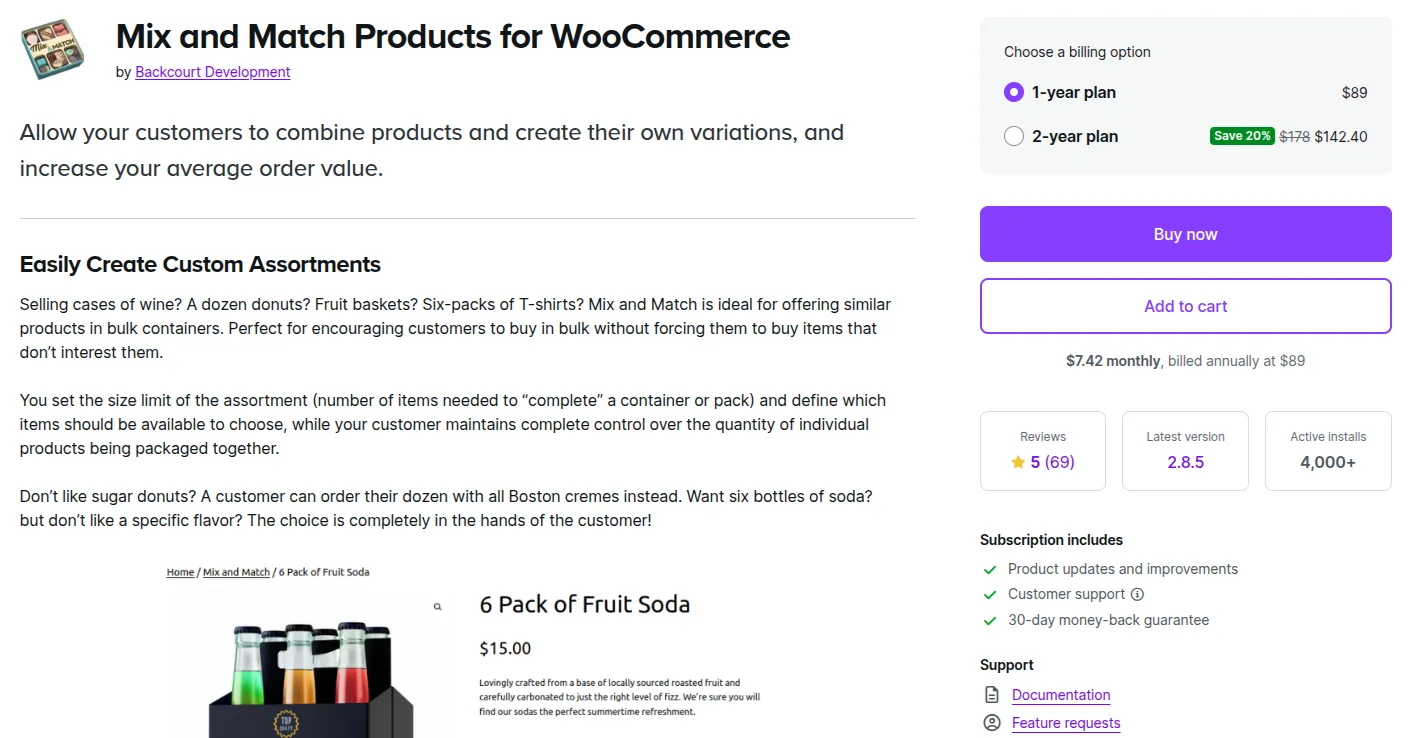Click checkmark beside 30-day money-back guarantee
Screen dimensions: 1410x738
(990, 620)
